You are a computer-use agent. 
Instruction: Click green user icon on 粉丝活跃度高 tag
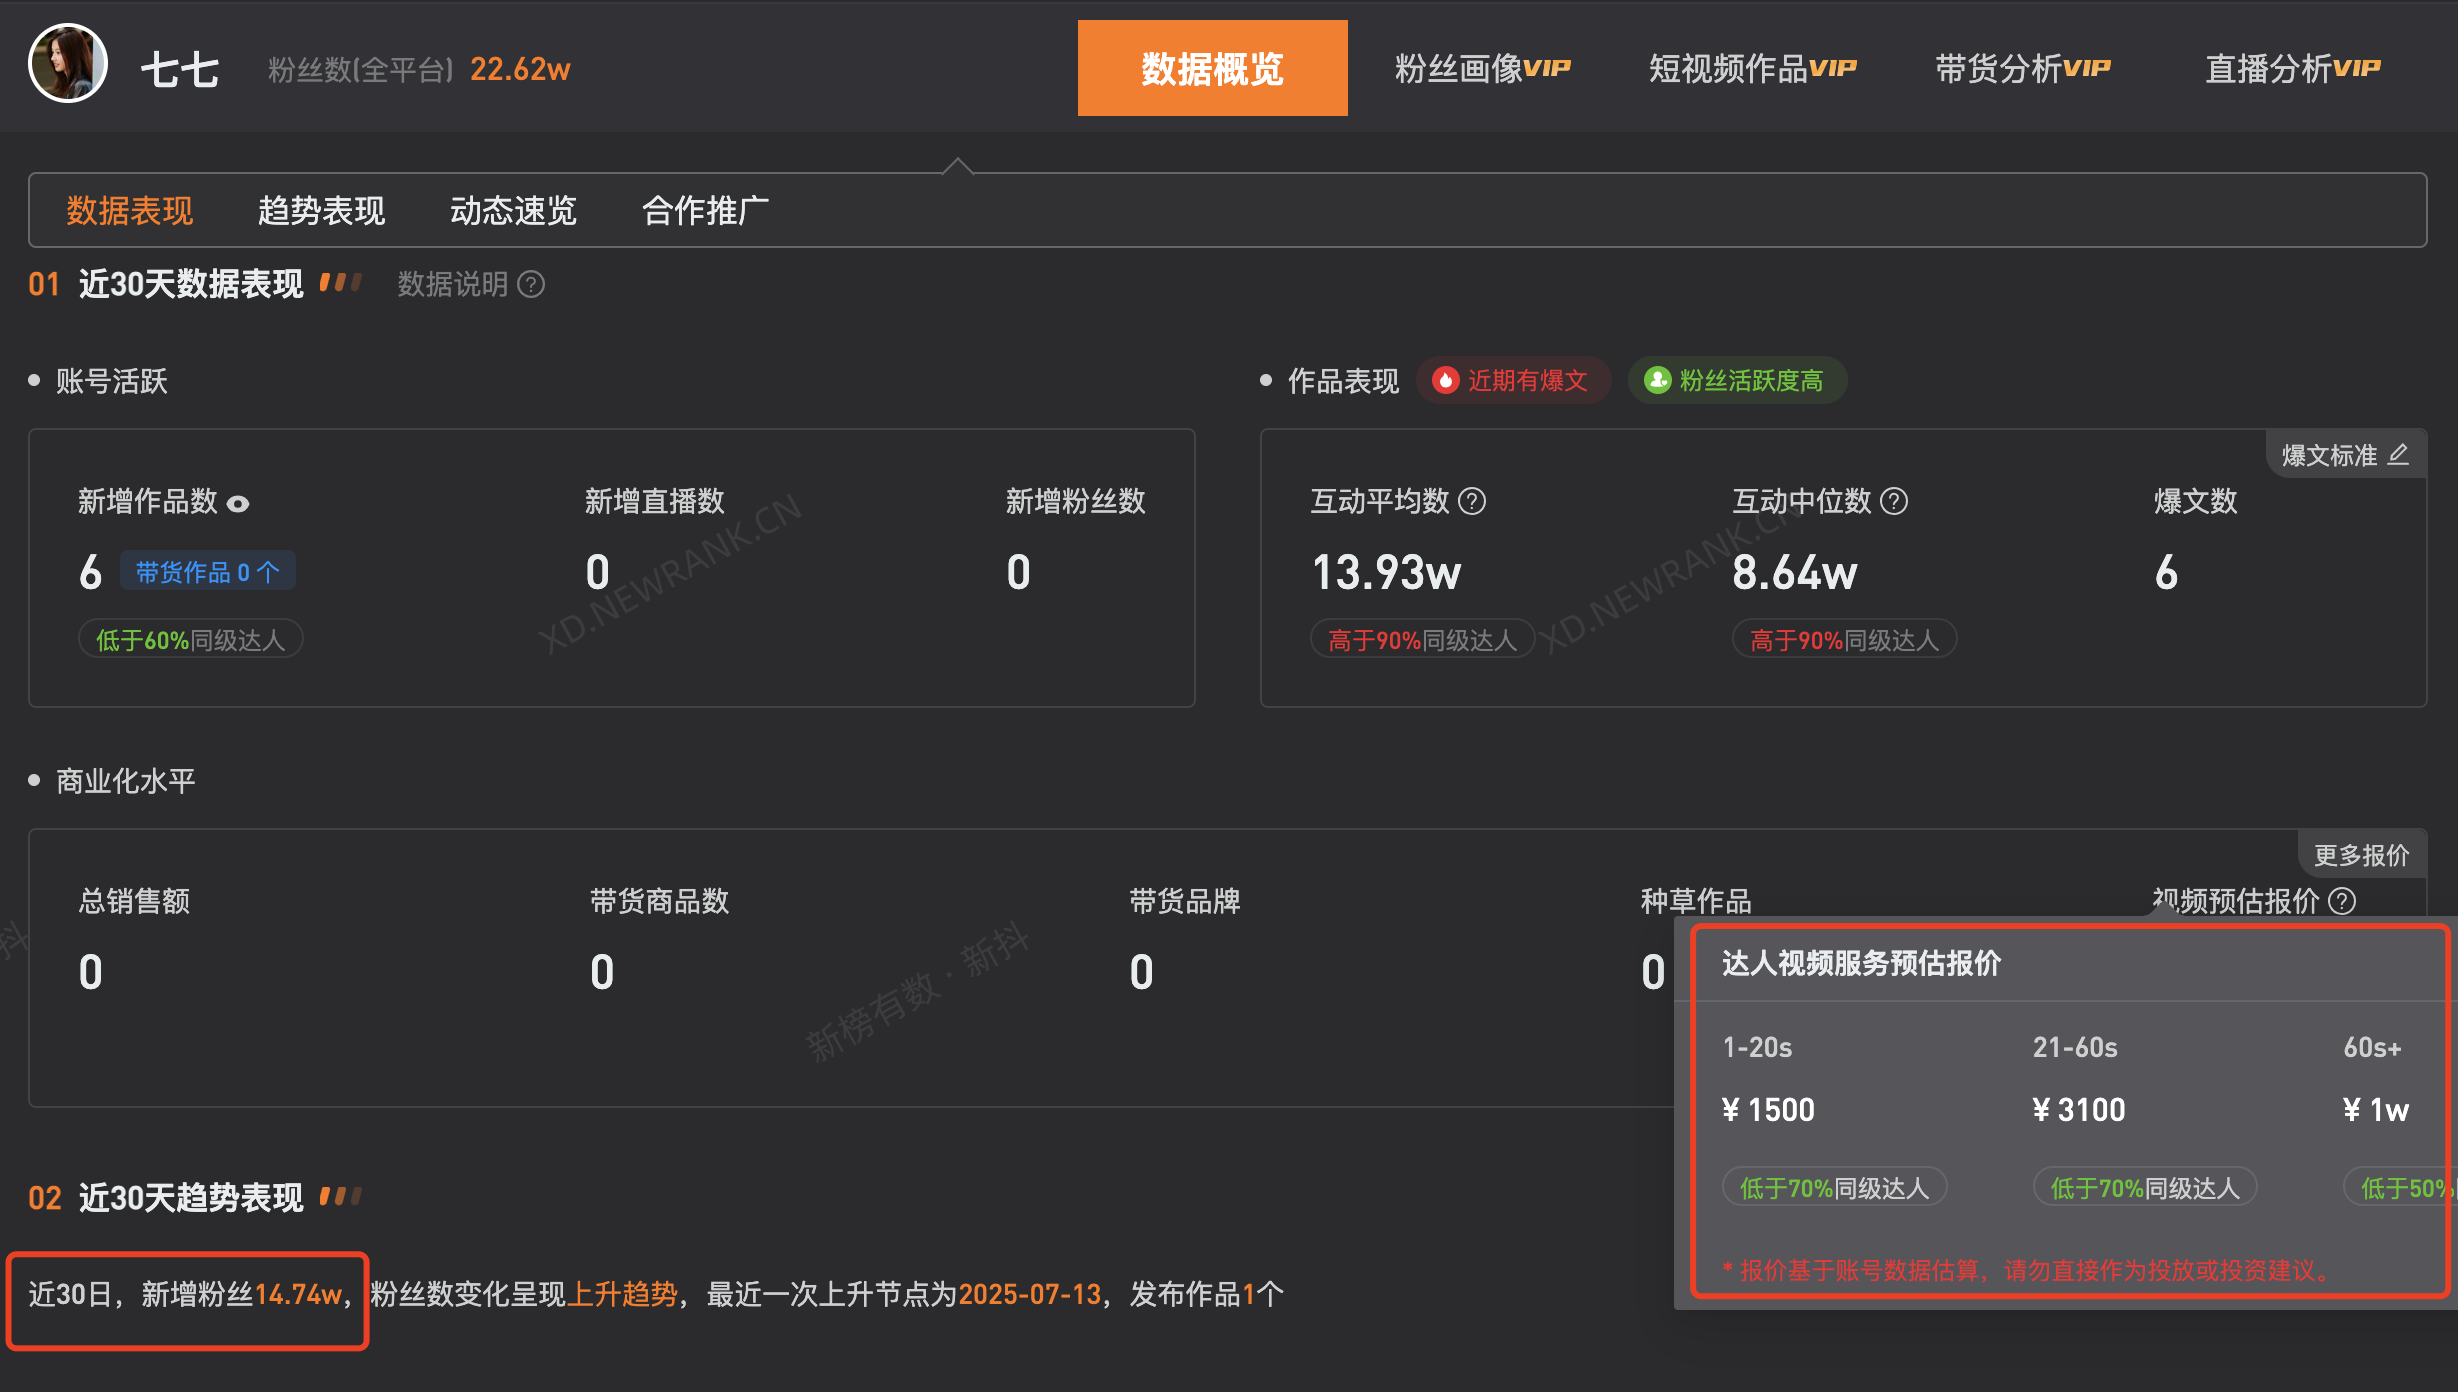click(1657, 381)
